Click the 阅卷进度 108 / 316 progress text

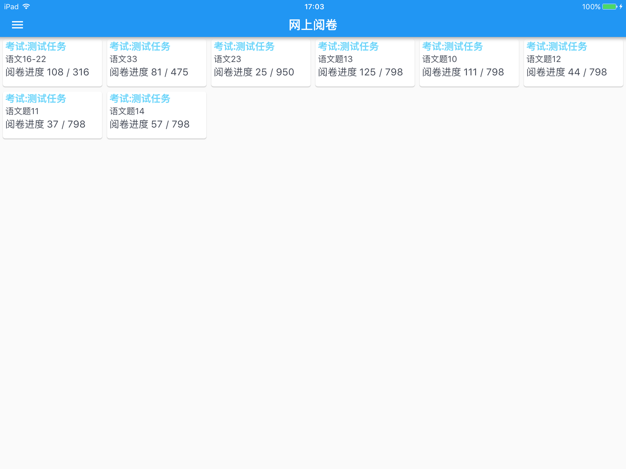pyautogui.click(x=47, y=73)
